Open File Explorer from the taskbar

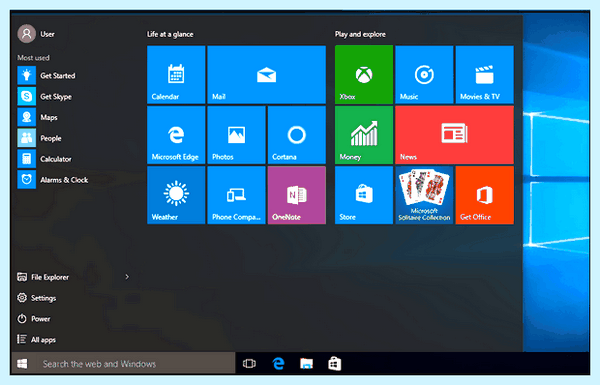coord(307,363)
